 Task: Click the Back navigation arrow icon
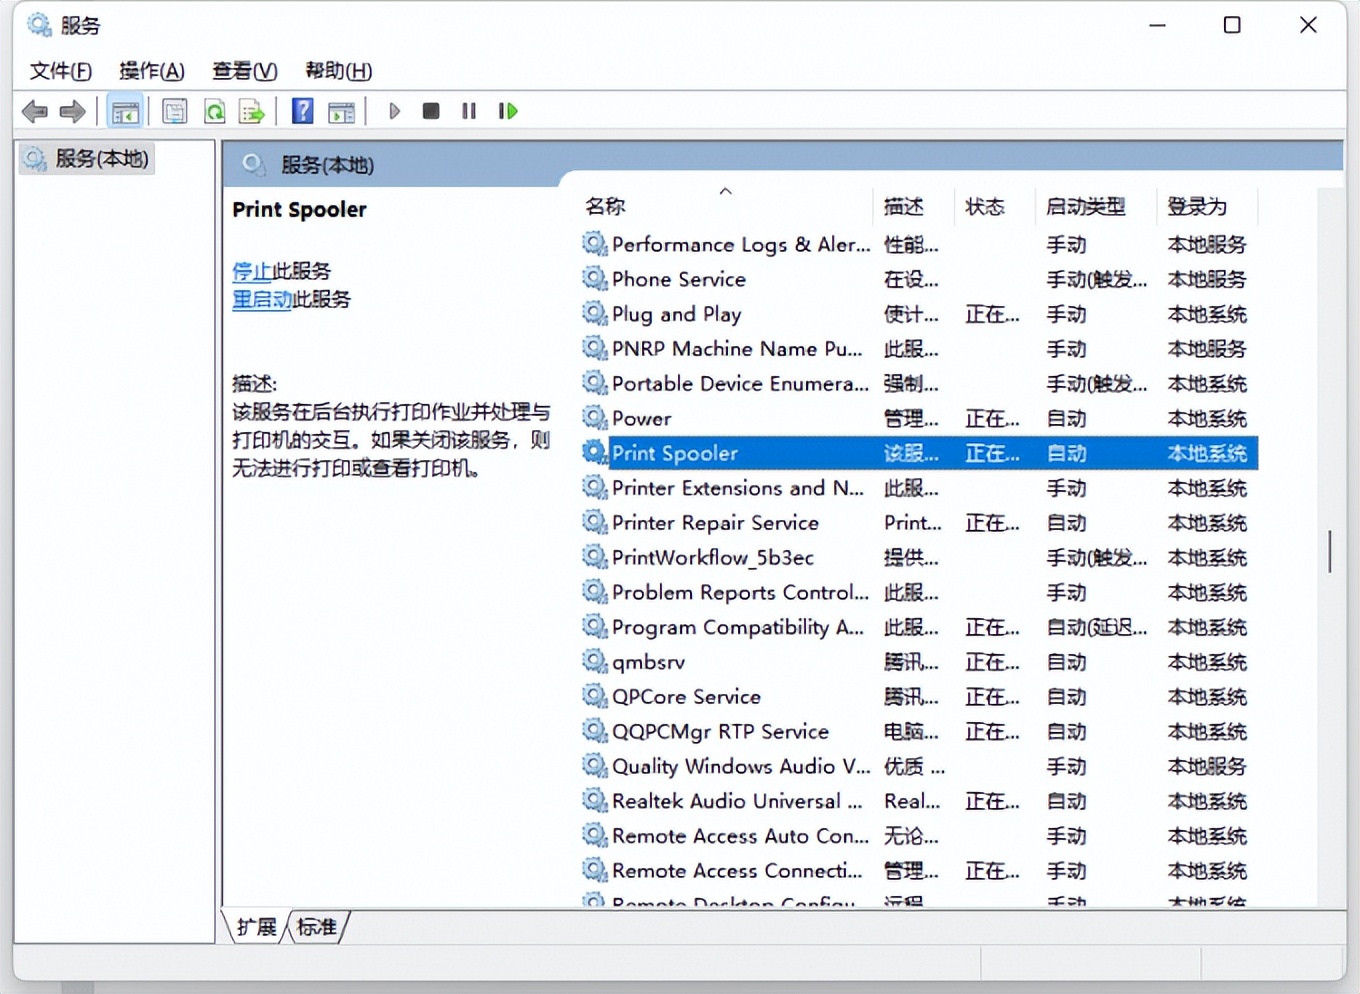[x=34, y=110]
